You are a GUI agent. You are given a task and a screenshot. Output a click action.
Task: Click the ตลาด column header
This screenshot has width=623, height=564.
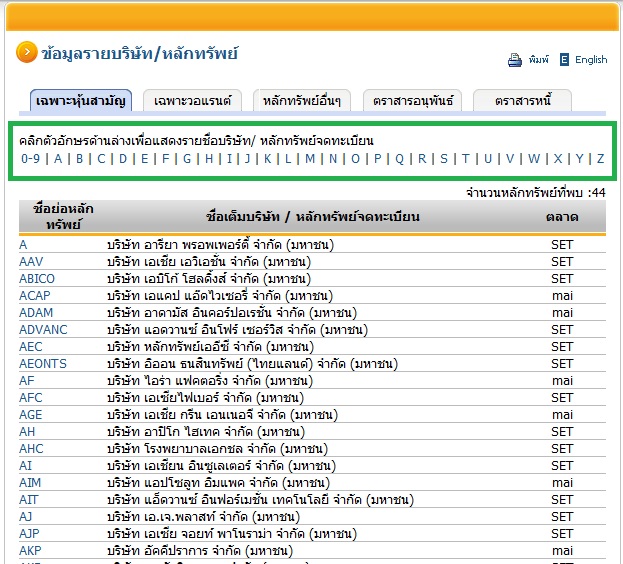[x=562, y=217]
